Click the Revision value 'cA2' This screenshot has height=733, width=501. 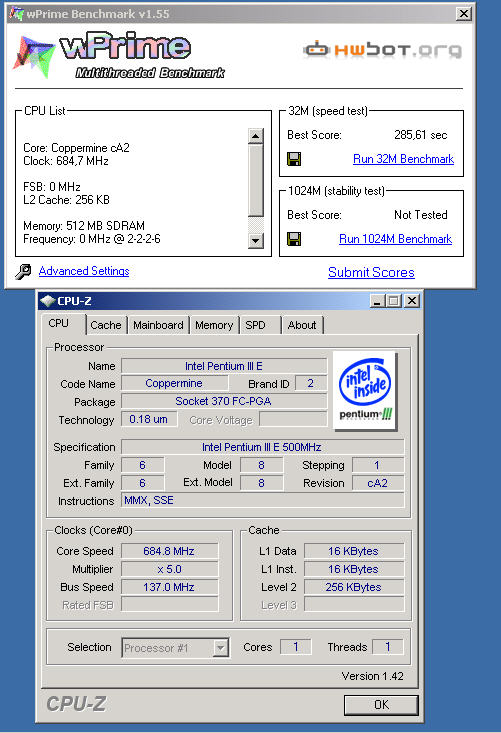pyautogui.click(x=378, y=483)
